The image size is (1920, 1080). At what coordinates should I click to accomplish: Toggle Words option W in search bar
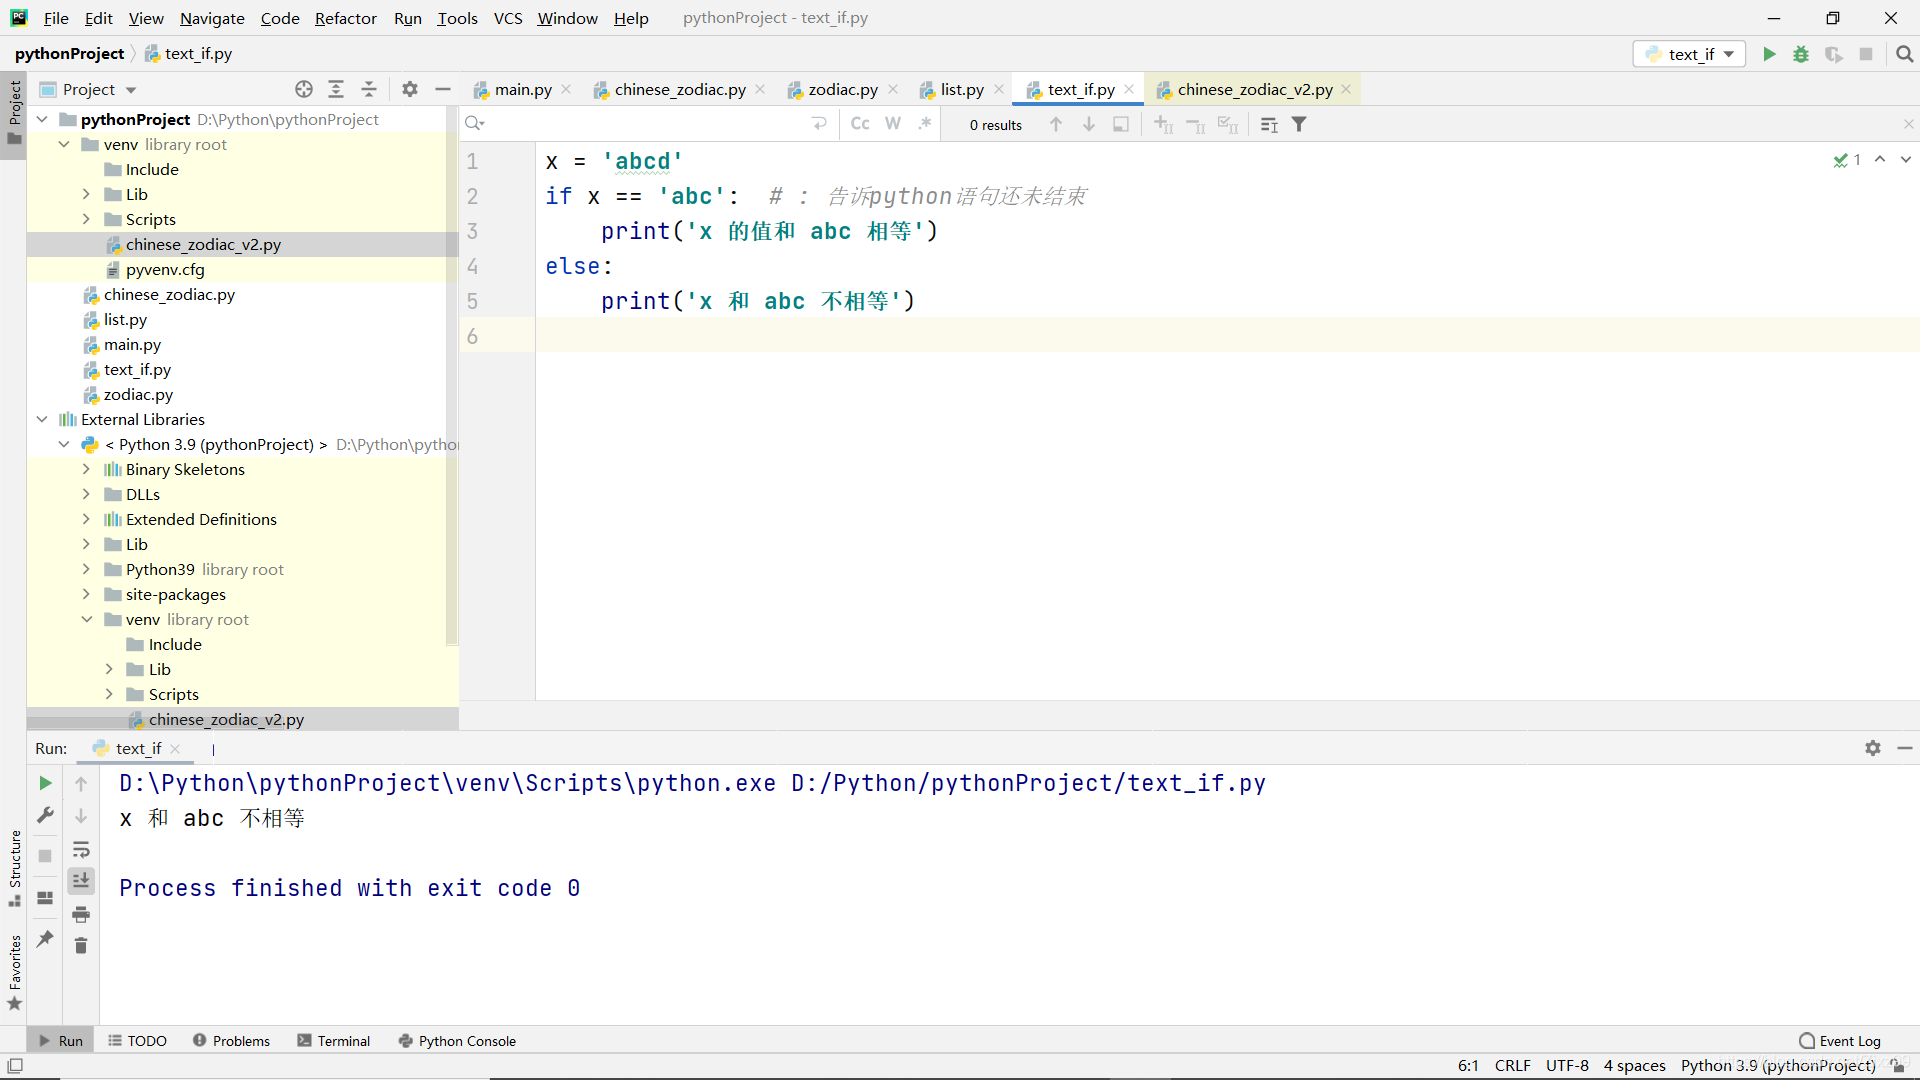(x=893, y=124)
